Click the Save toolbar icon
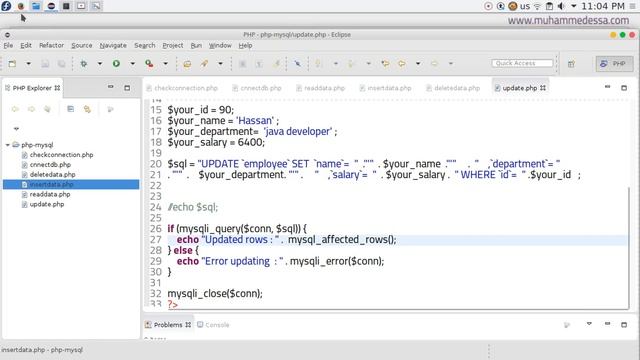 pyautogui.click(x=45, y=64)
